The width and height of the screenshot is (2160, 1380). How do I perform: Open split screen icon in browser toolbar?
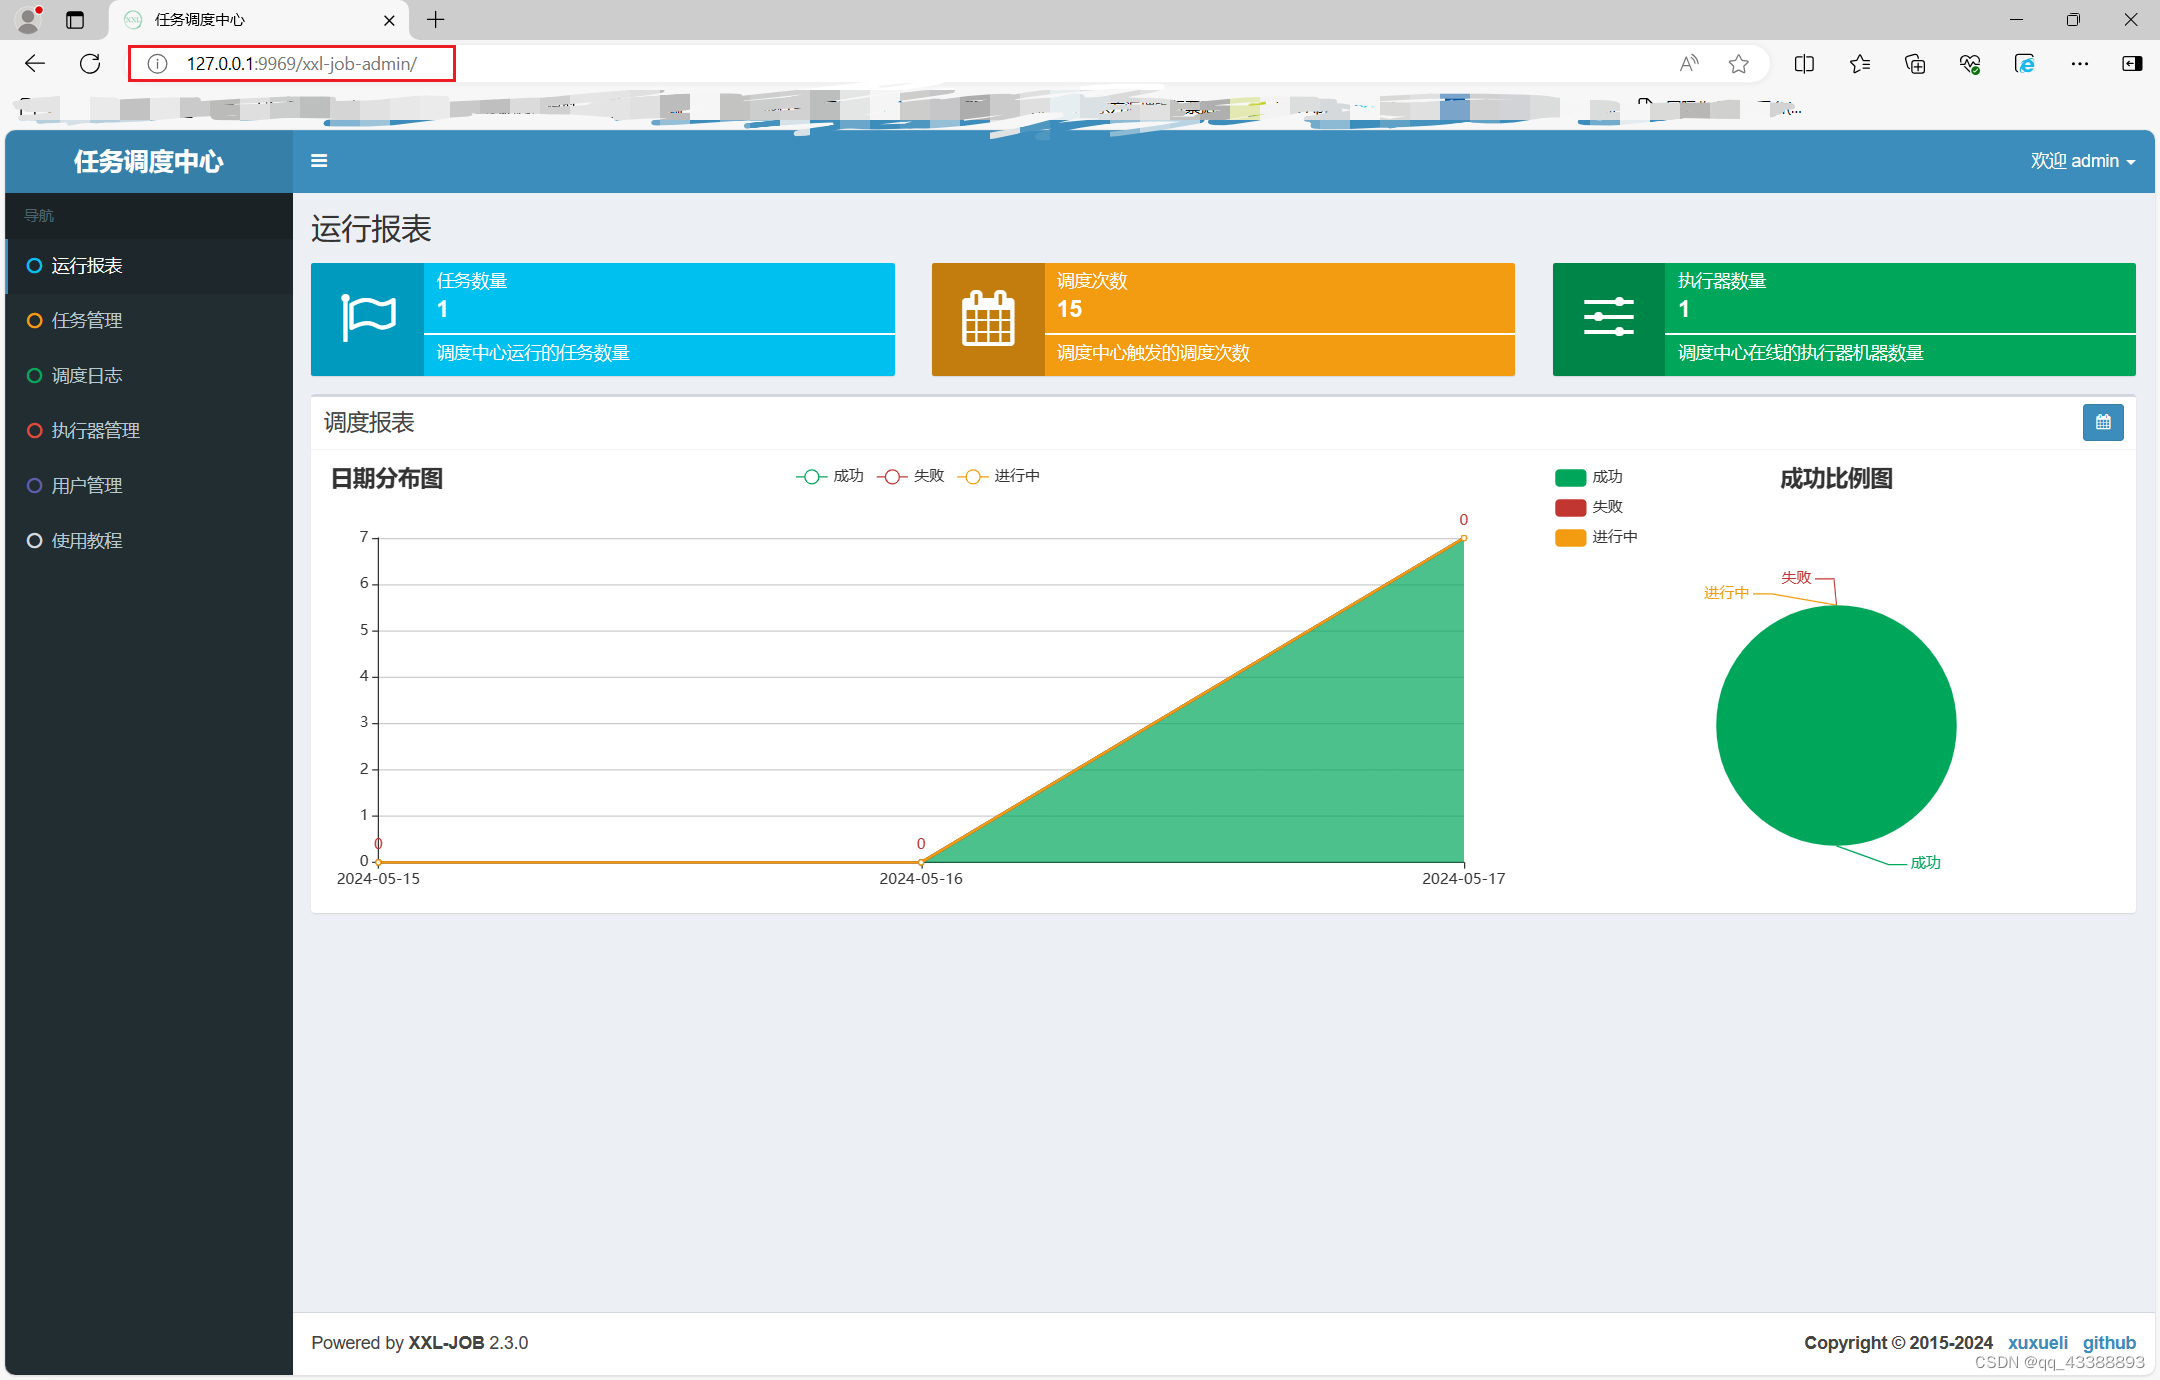click(1804, 64)
